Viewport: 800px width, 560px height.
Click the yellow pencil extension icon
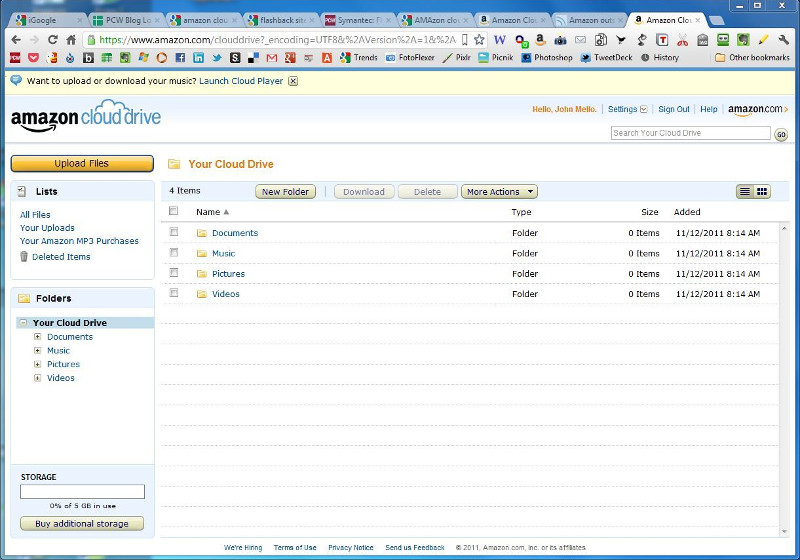tap(763, 40)
